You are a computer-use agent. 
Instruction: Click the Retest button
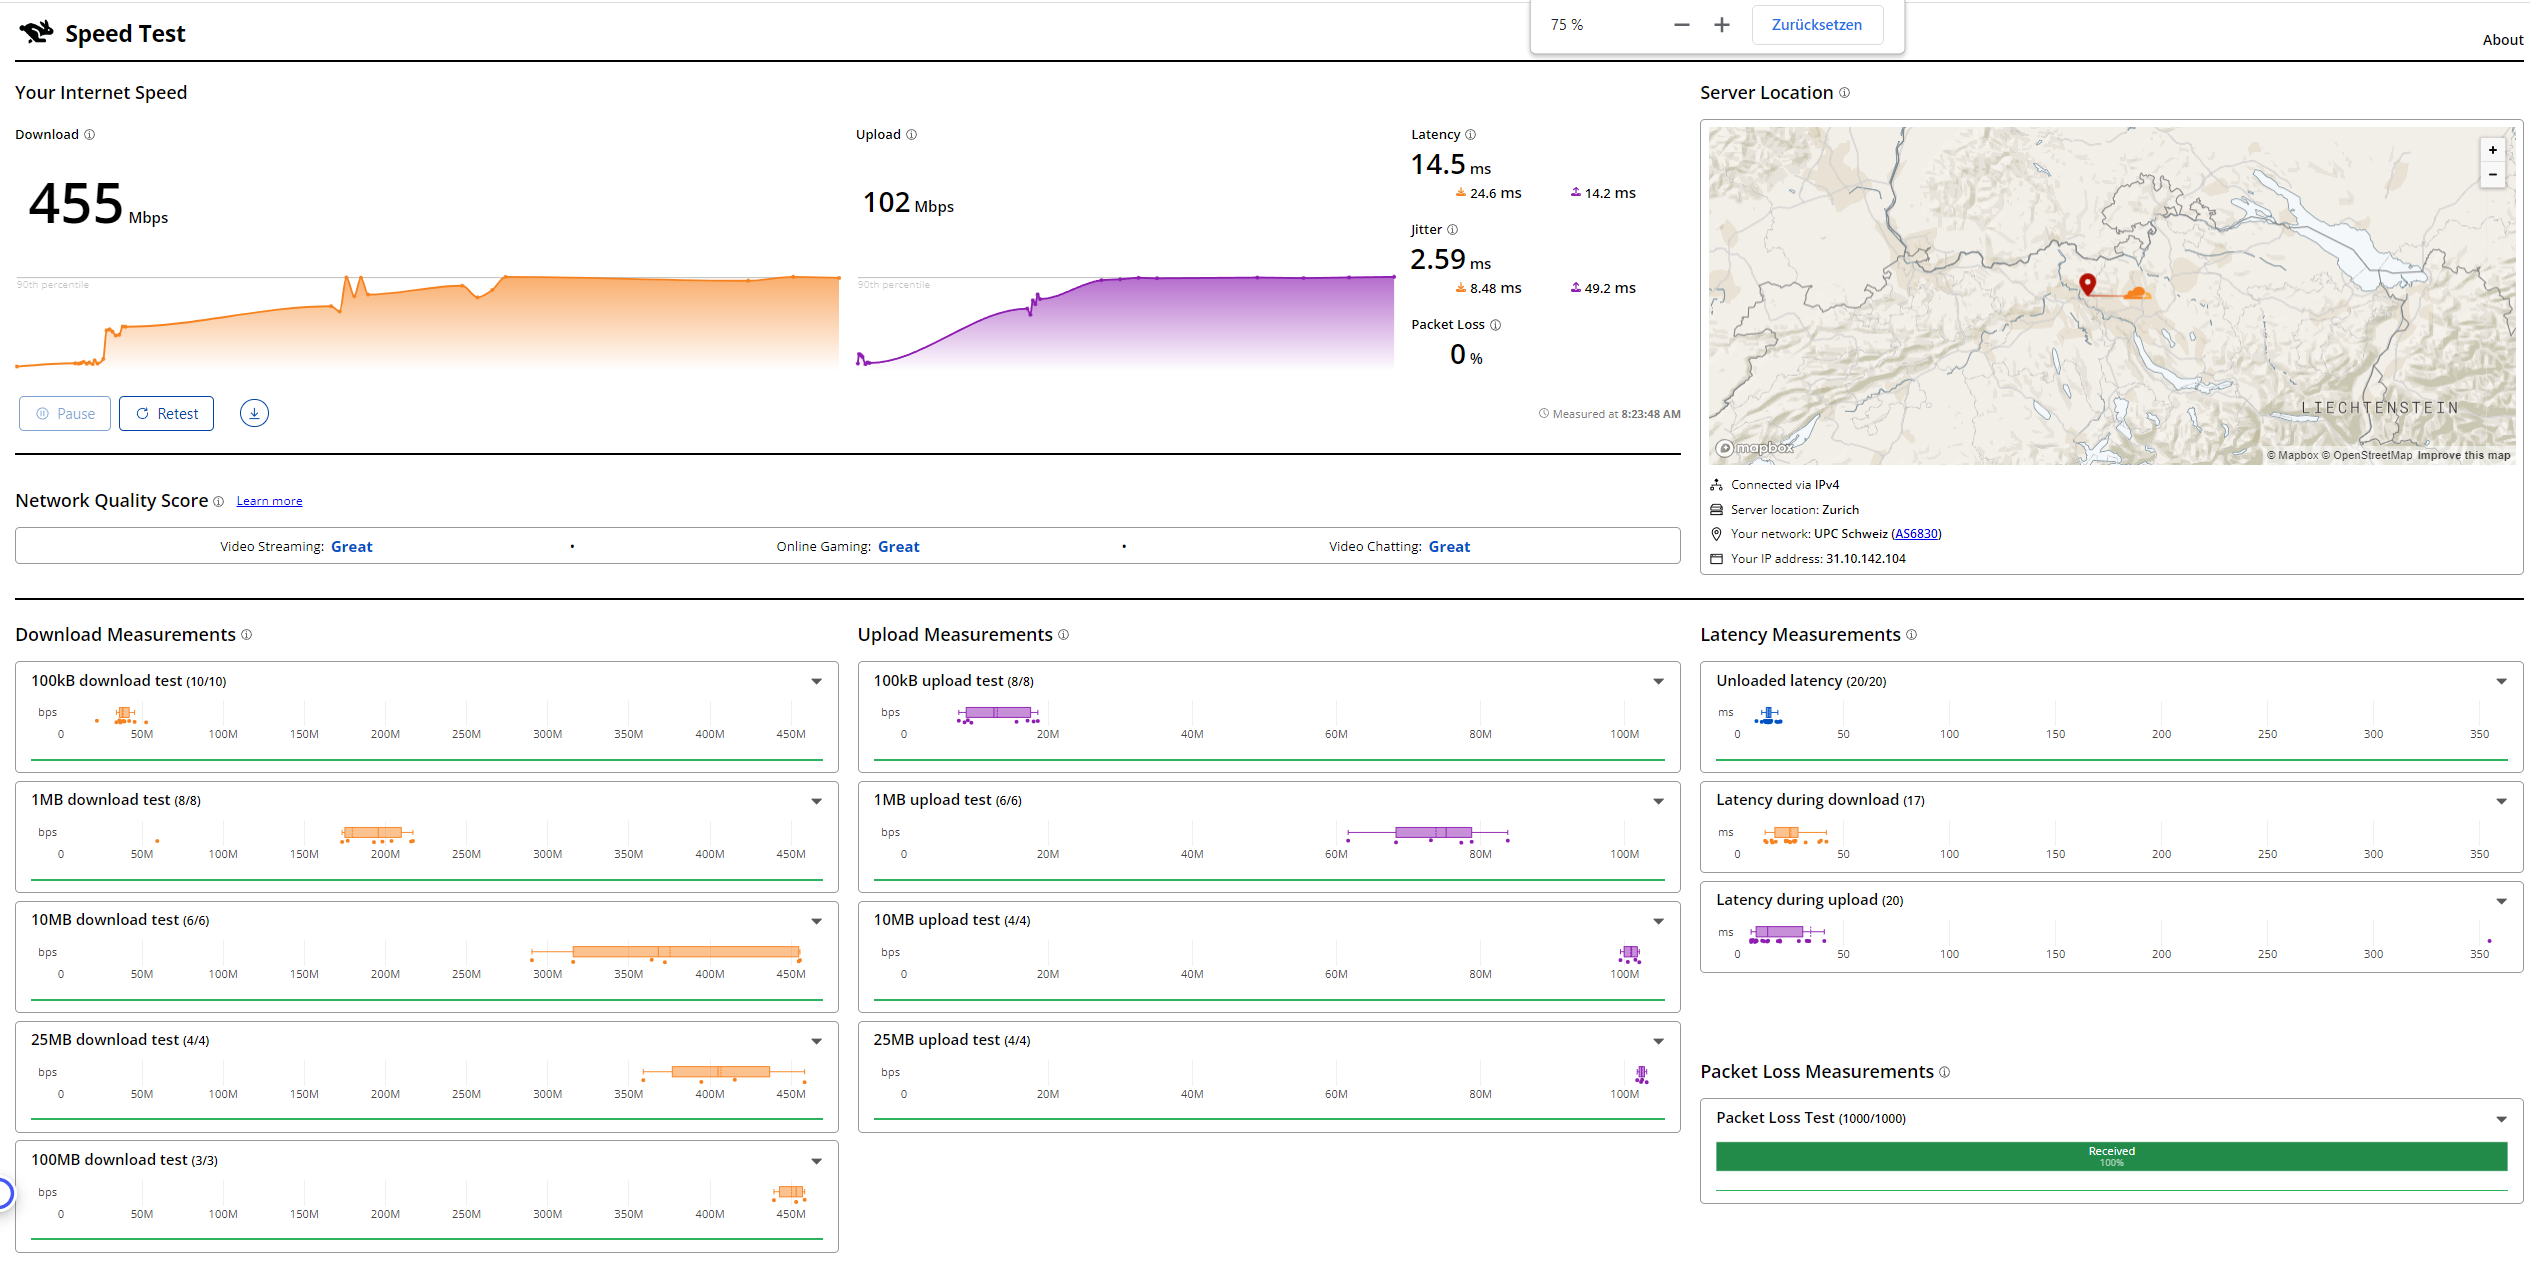[x=166, y=413]
